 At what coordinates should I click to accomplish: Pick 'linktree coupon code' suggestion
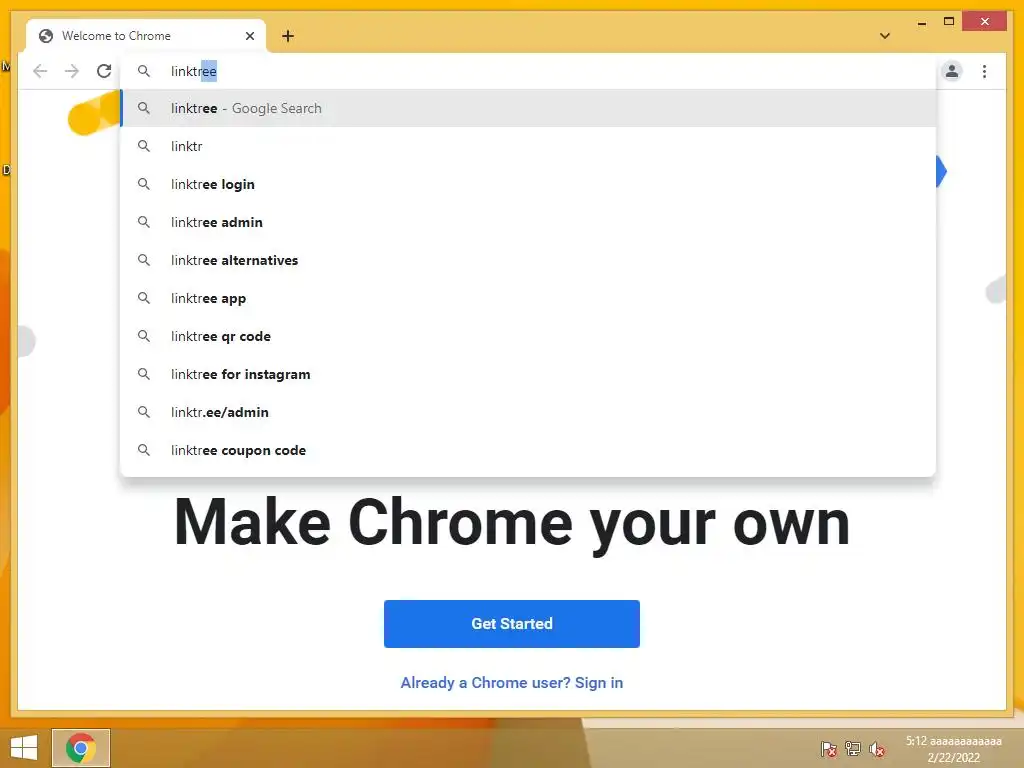[x=528, y=450]
